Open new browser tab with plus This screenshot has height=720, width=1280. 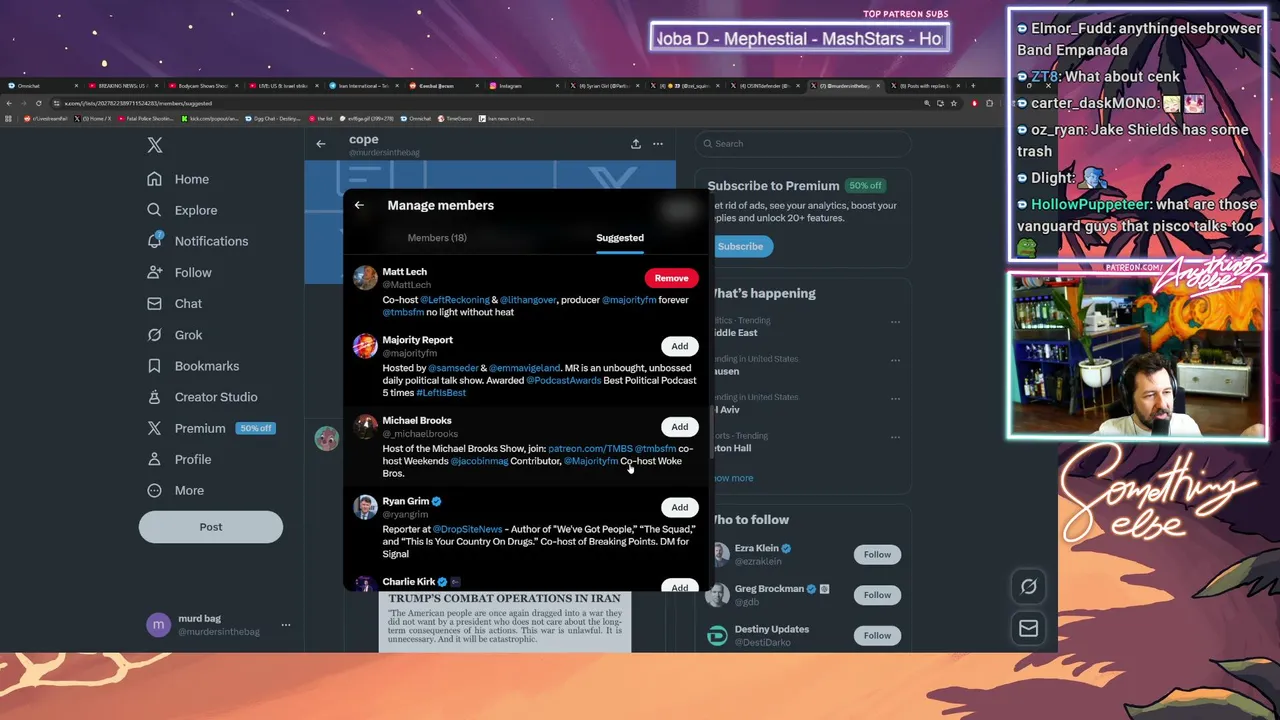click(x=973, y=86)
